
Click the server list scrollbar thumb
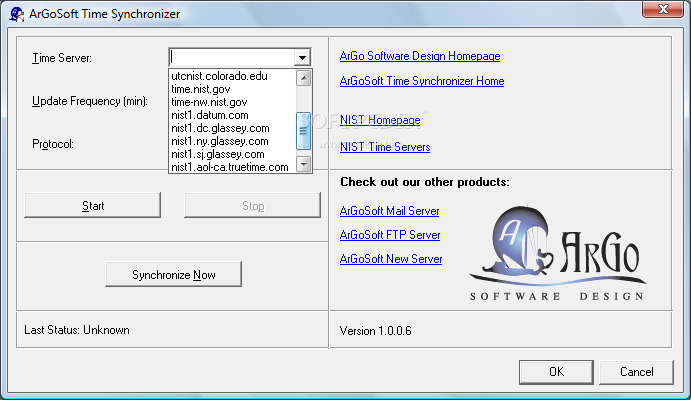(x=304, y=131)
